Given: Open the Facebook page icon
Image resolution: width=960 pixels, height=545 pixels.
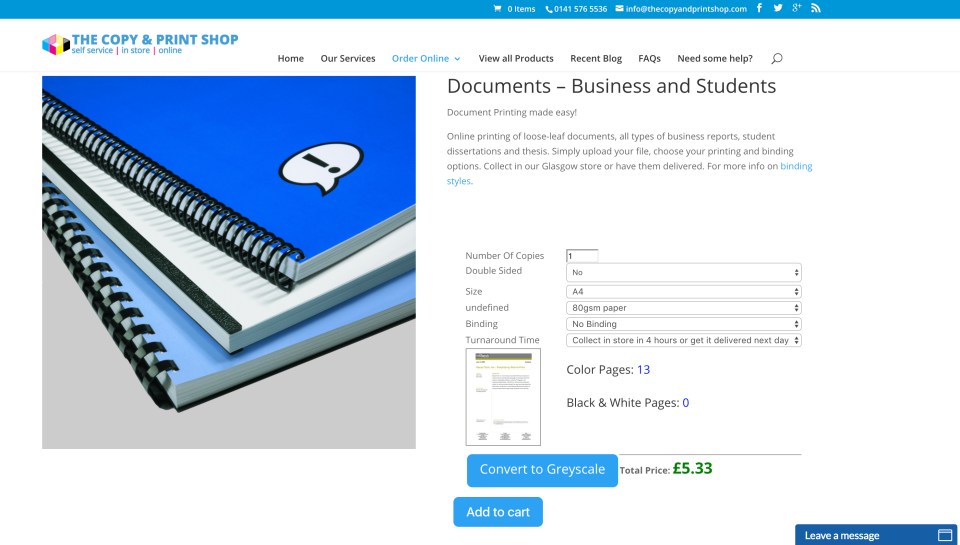Looking at the screenshot, I should [759, 8].
